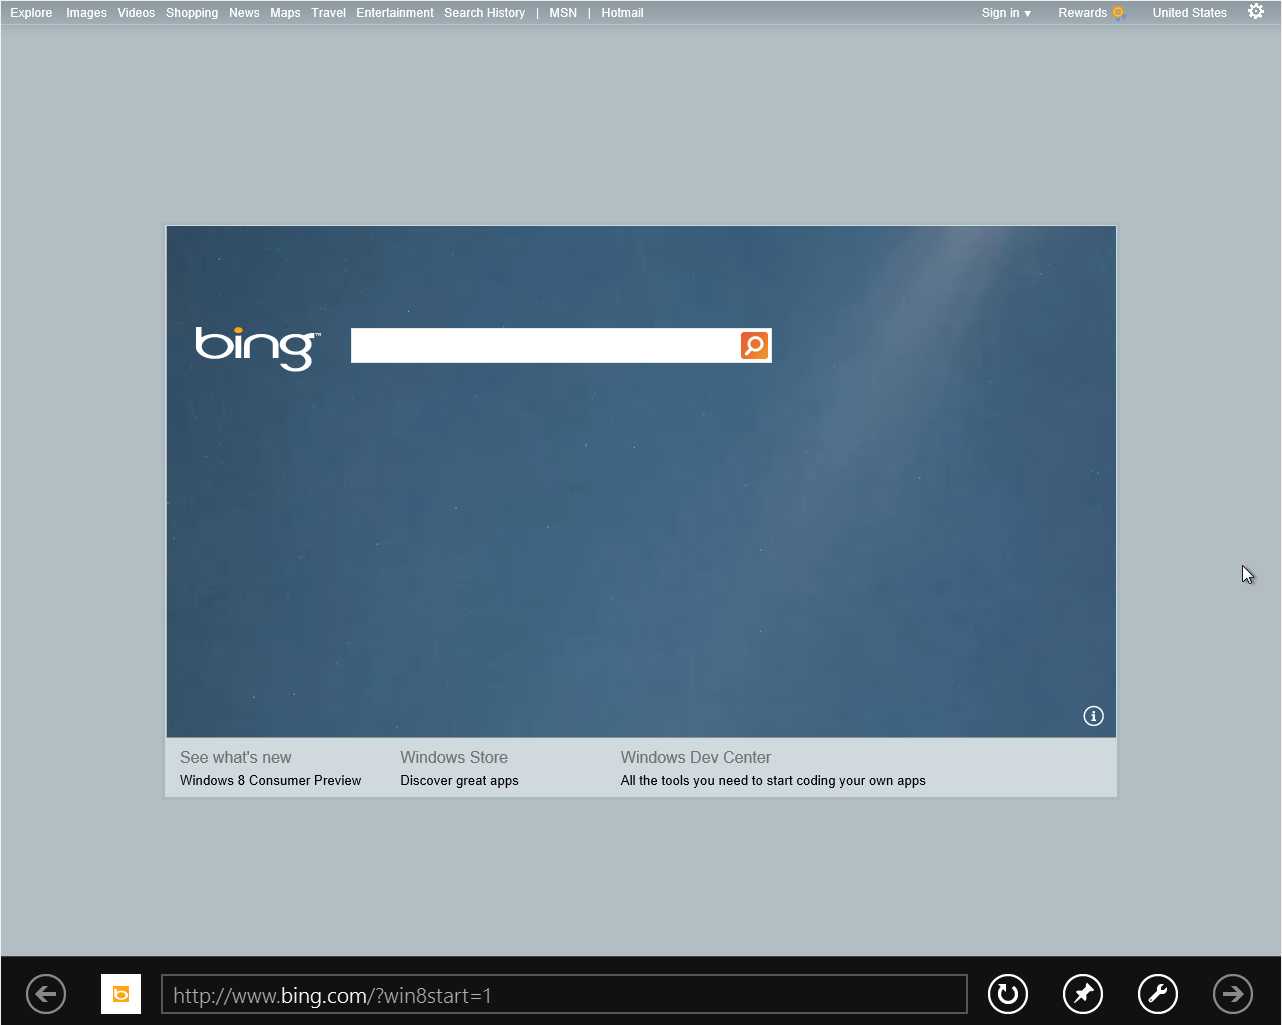Show image info circle icon
Viewport: 1282px width, 1025px height.
coord(1093,716)
